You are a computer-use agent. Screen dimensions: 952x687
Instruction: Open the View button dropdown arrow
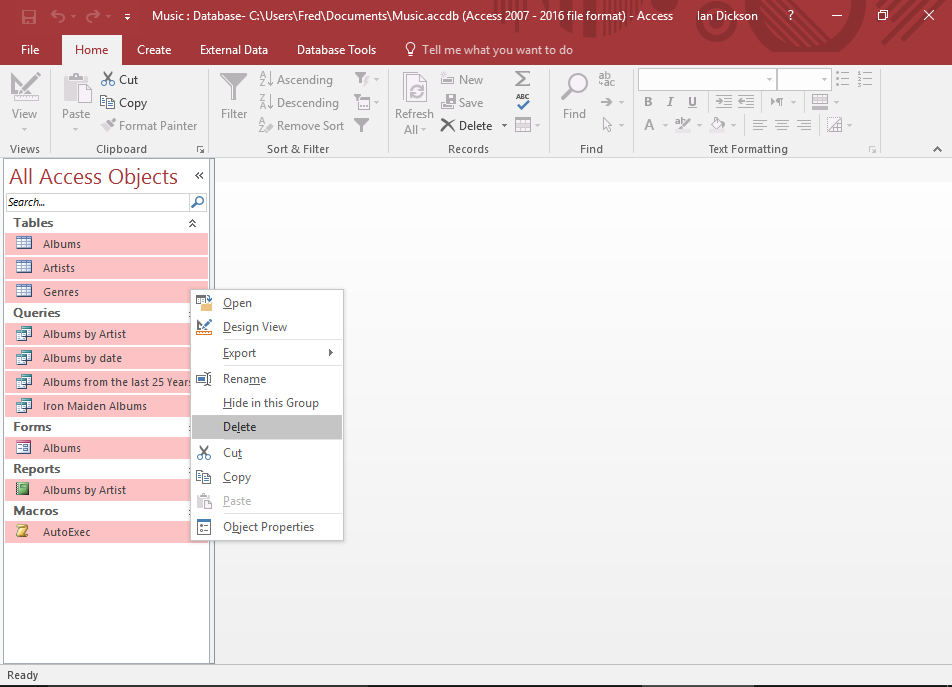click(24, 129)
